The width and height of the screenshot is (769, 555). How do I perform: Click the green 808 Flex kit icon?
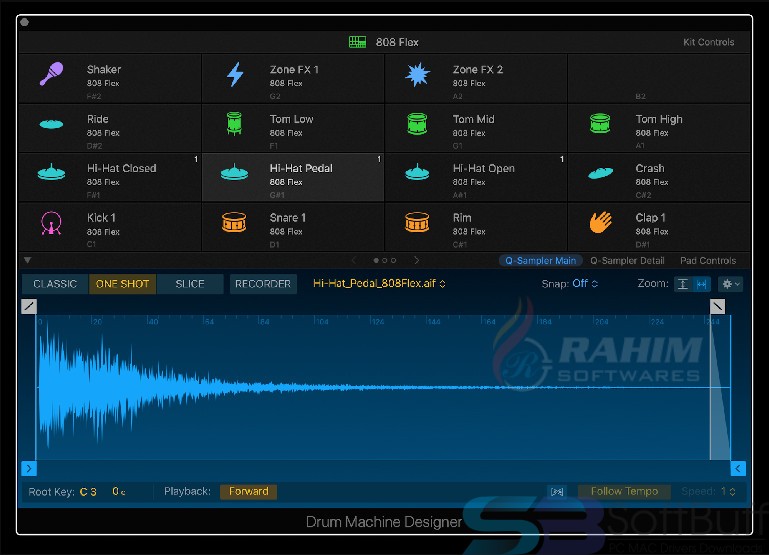point(358,42)
